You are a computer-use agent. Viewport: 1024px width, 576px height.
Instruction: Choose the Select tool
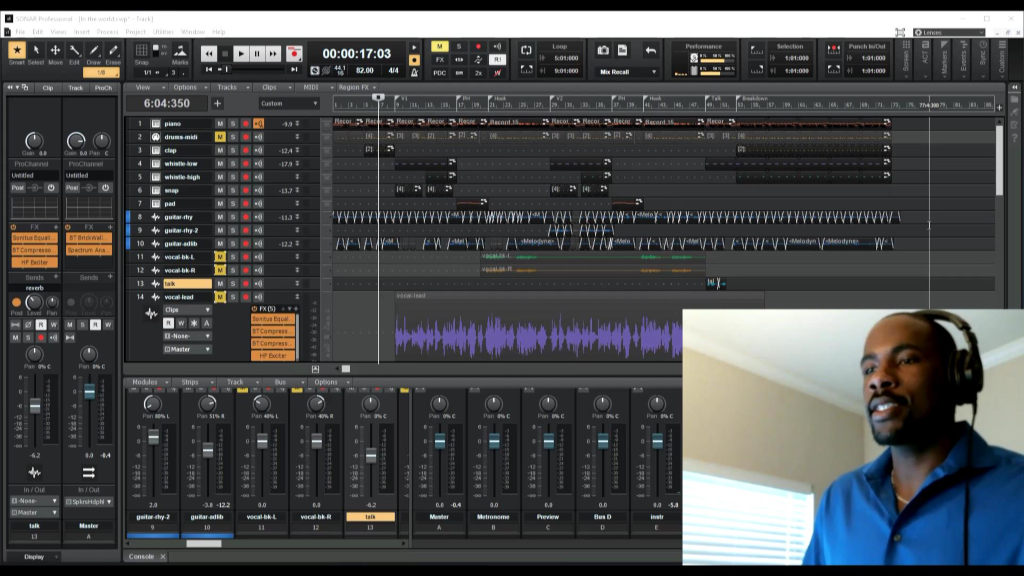coord(36,52)
